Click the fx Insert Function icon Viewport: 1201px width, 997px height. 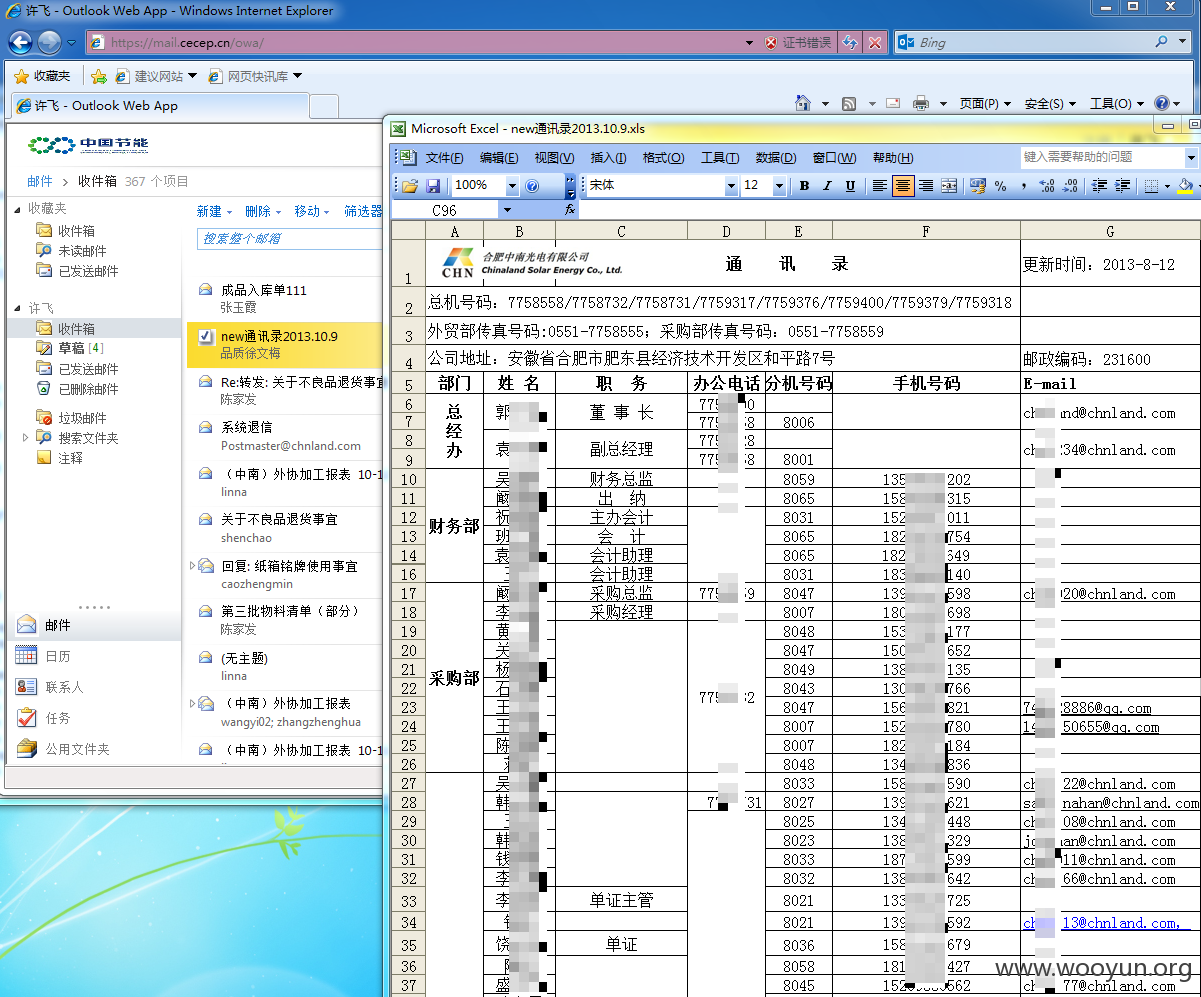[x=570, y=210]
